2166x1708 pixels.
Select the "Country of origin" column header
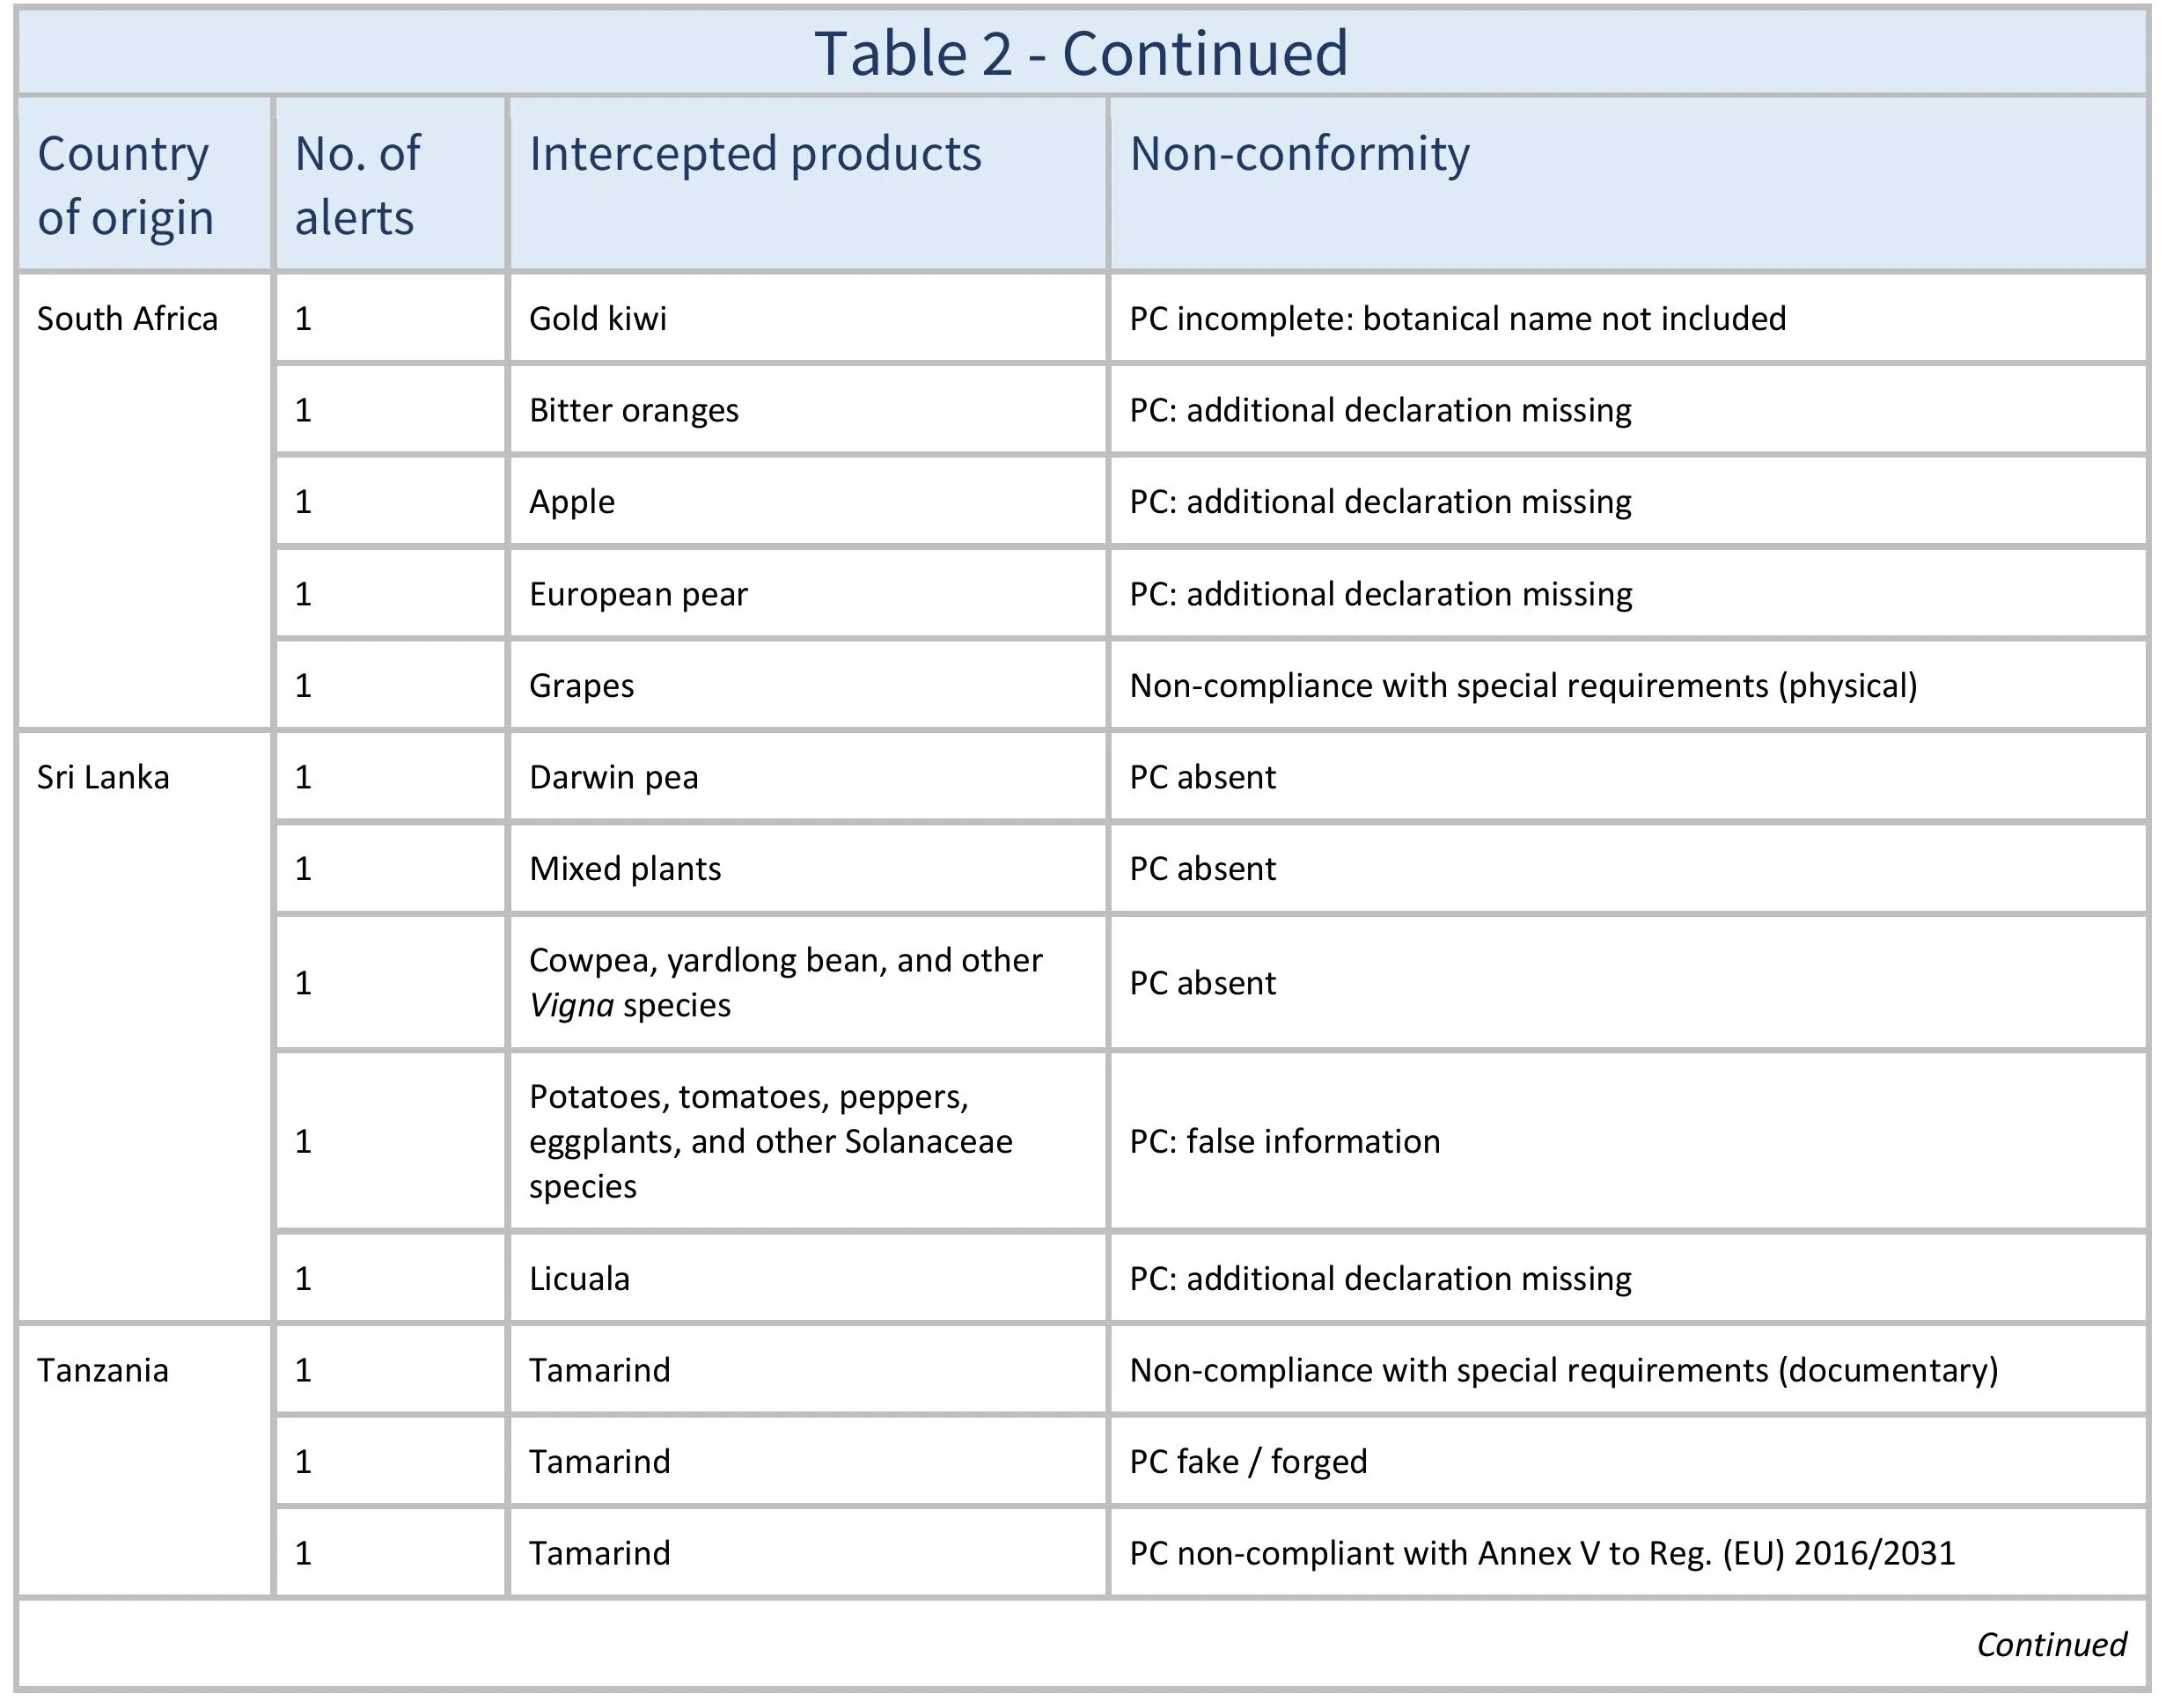click(125, 185)
